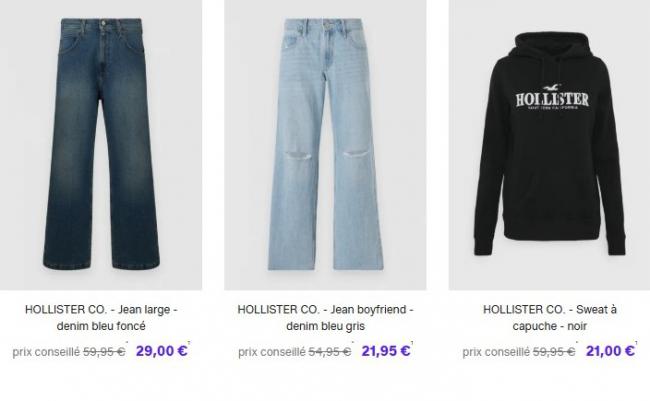
Task: Open the light blue boyfriend jeans photo
Action: (x=325, y=145)
